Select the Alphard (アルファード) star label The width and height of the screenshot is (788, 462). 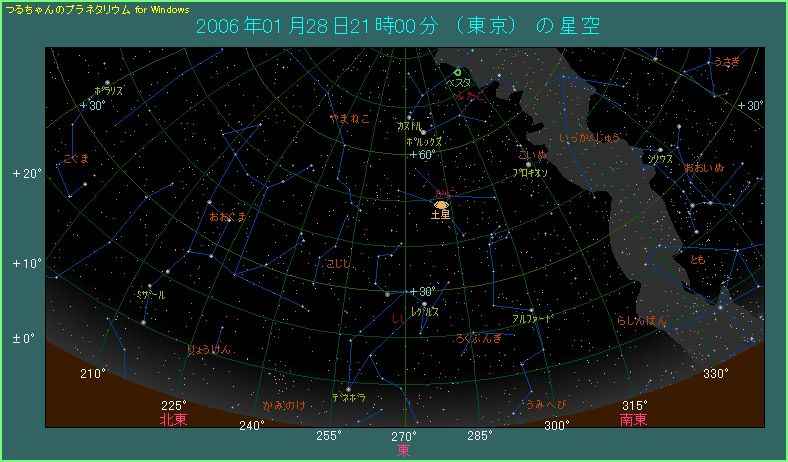[x=531, y=318]
